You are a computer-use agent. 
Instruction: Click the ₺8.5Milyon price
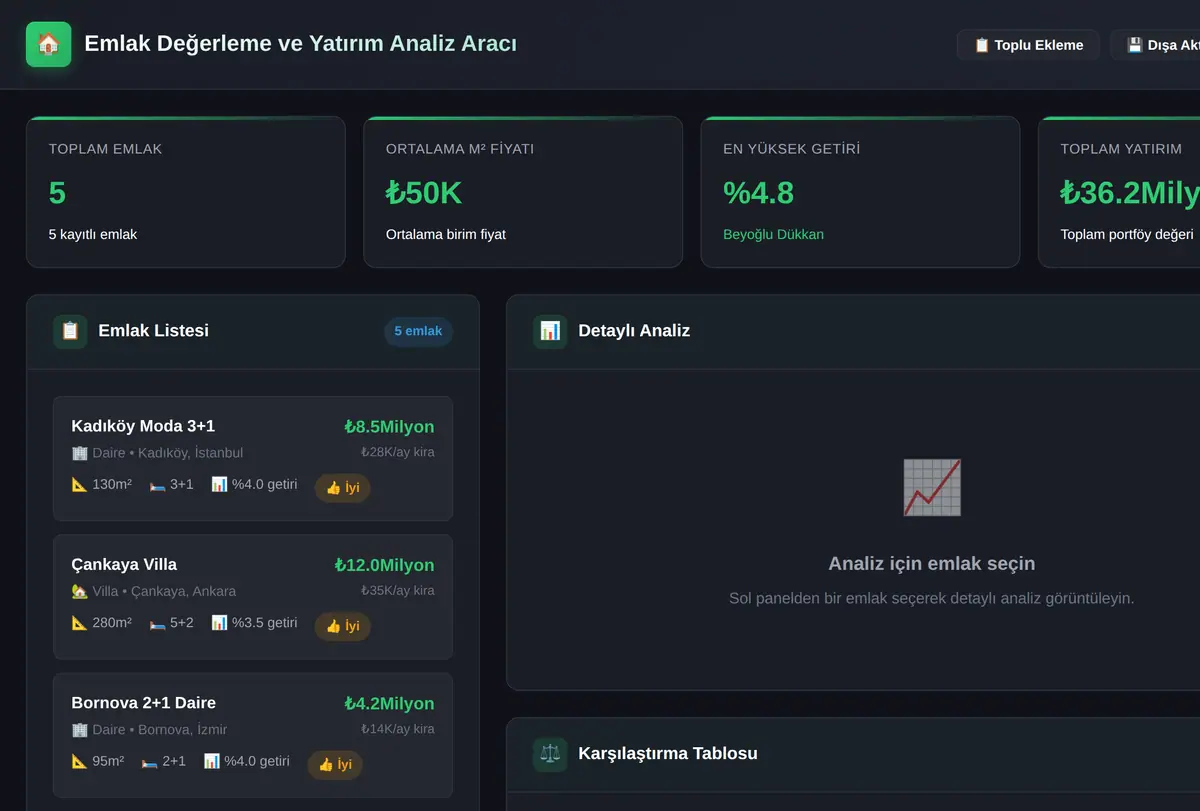(x=389, y=427)
